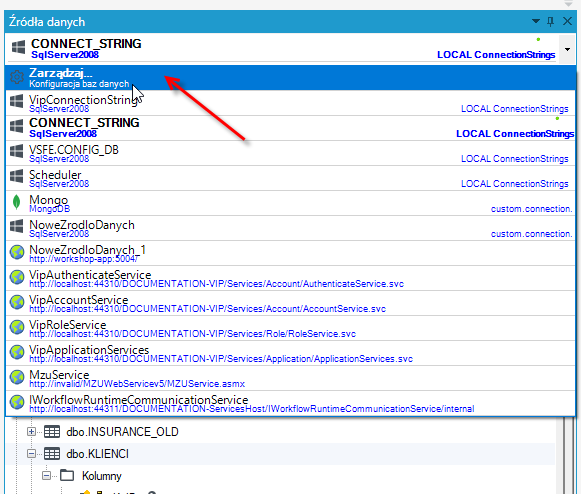Select NoweZrodloDanych_1 web source
Screen dimensions: 581x494
[290, 253]
